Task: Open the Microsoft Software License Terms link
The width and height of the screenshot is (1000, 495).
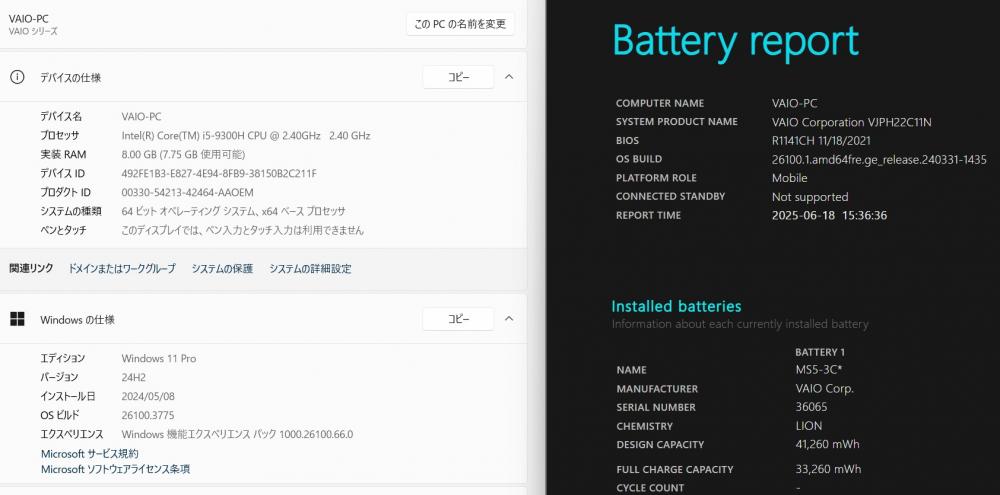Action: click(115, 469)
